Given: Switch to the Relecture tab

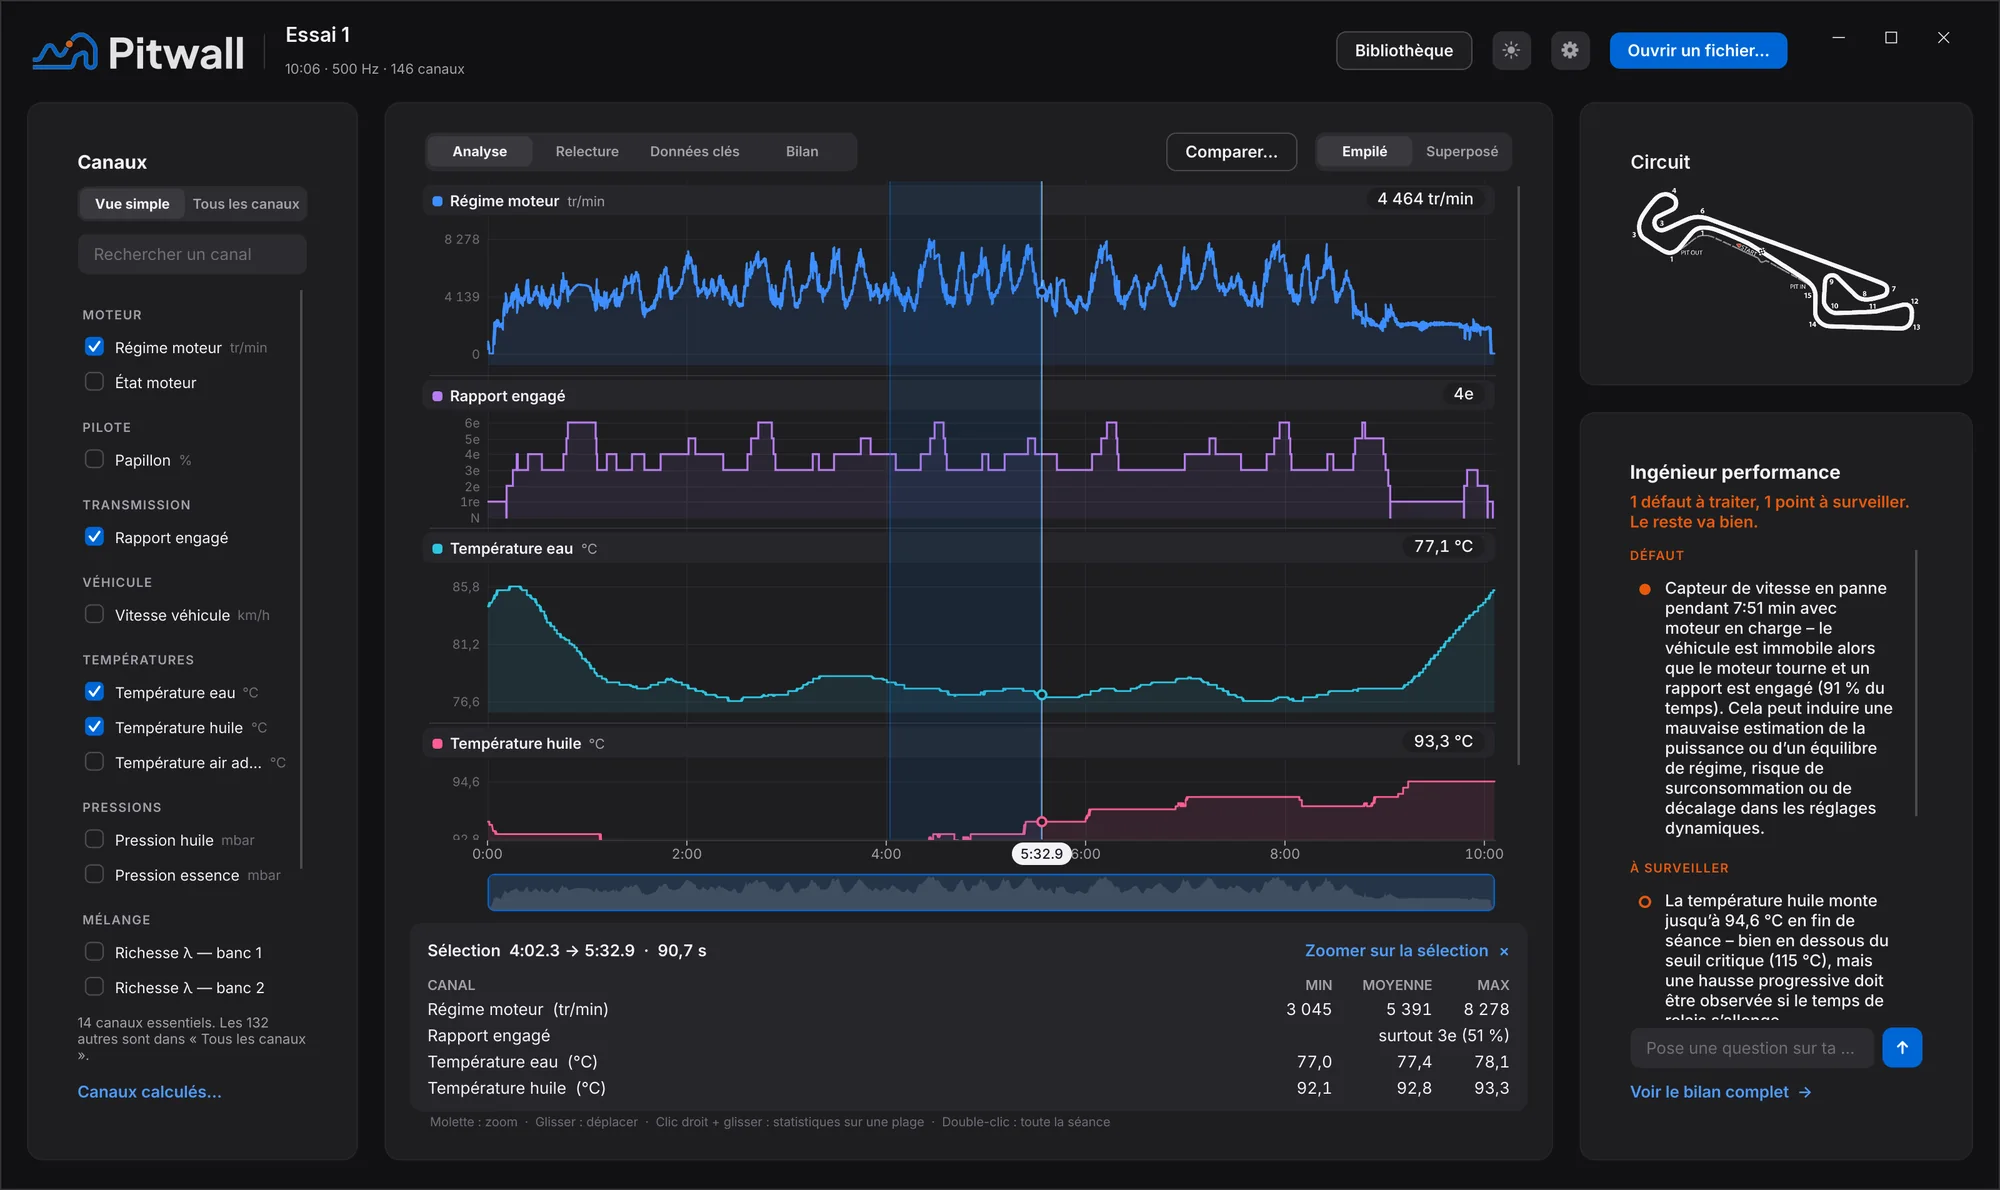Looking at the screenshot, I should [x=587, y=151].
